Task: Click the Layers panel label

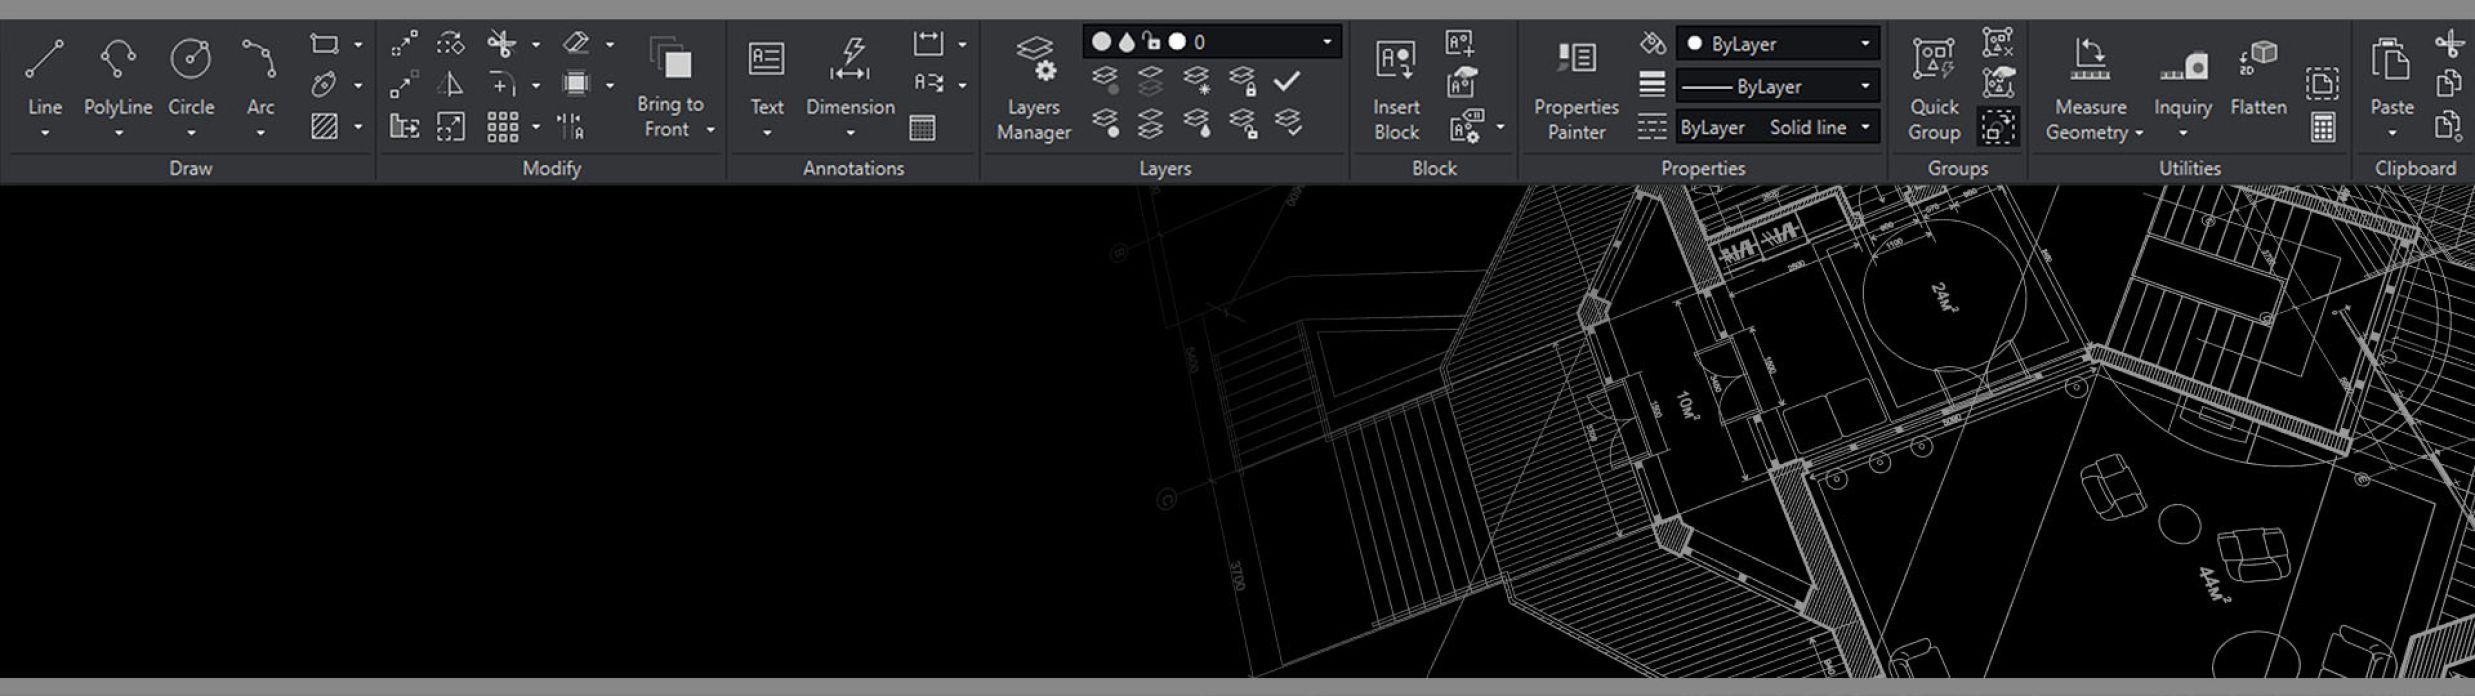Action: (1165, 168)
